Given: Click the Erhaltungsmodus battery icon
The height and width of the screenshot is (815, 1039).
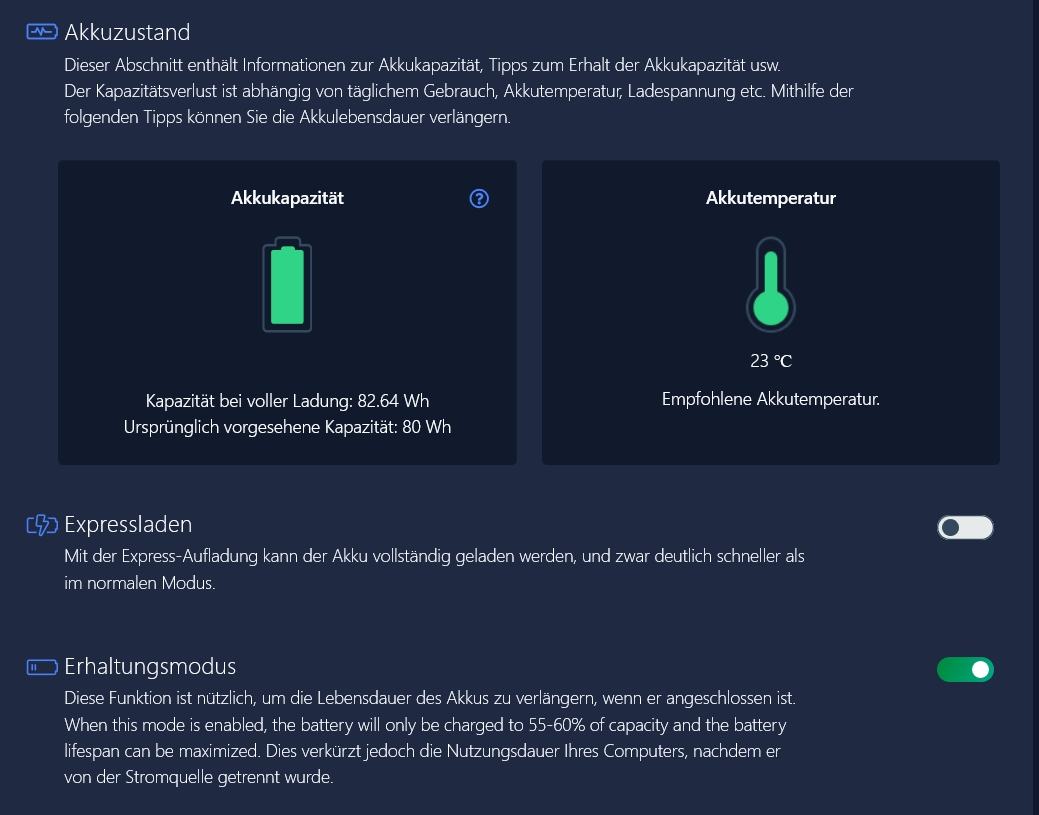Looking at the screenshot, I should click(42, 666).
